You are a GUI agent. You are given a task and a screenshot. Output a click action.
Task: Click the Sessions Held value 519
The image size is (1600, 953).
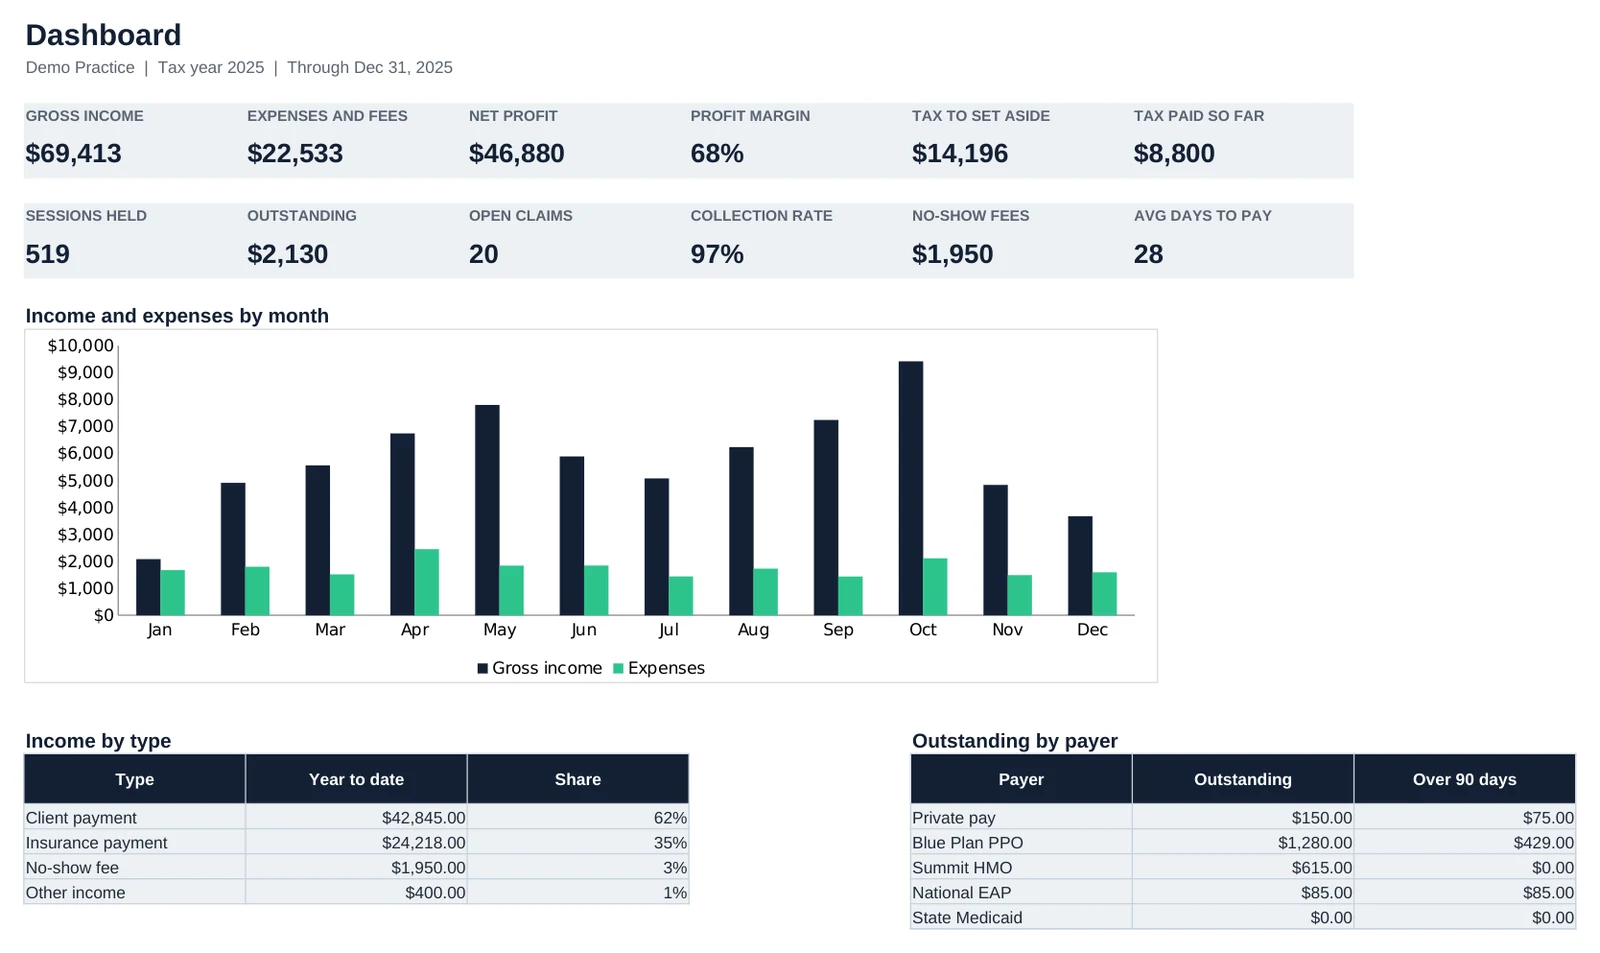coord(48,254)
